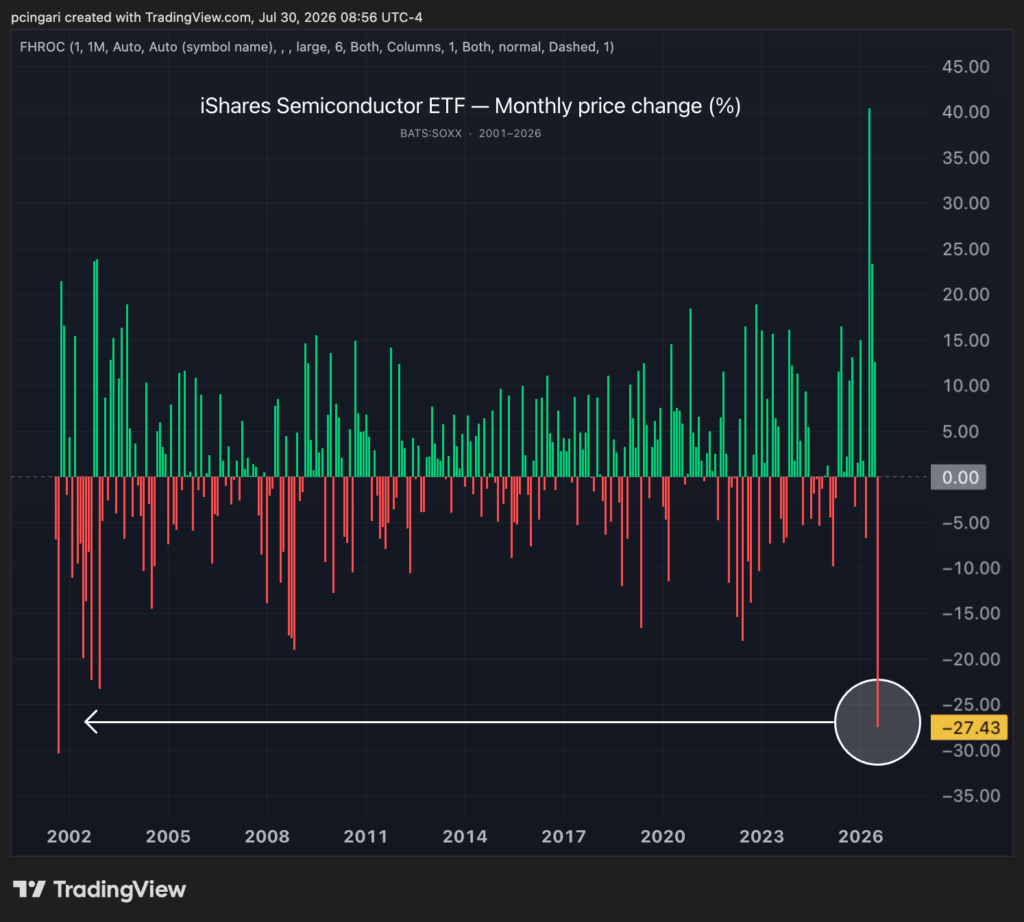The height and width of the screenshot is (922, 1024).
Task: Click the 2014 time axis label
Action: pyautogui.click(x=465, y=836)
